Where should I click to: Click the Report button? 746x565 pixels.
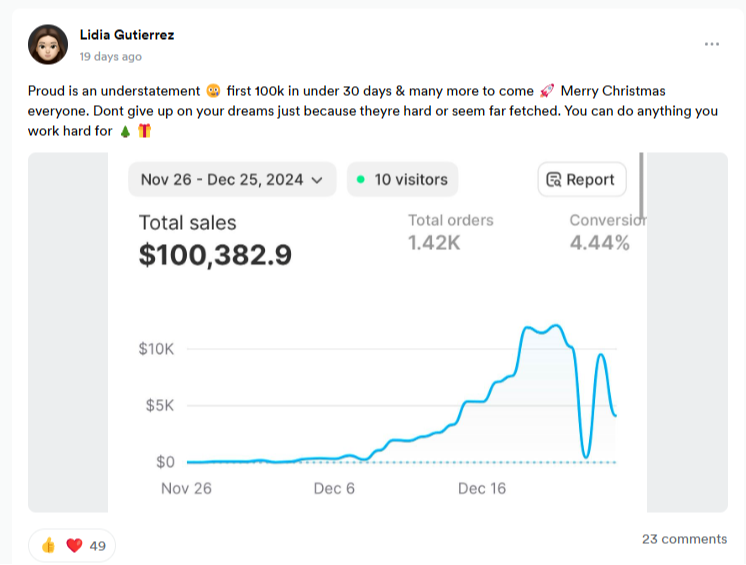pyautogui.click(x=581, y=180)
